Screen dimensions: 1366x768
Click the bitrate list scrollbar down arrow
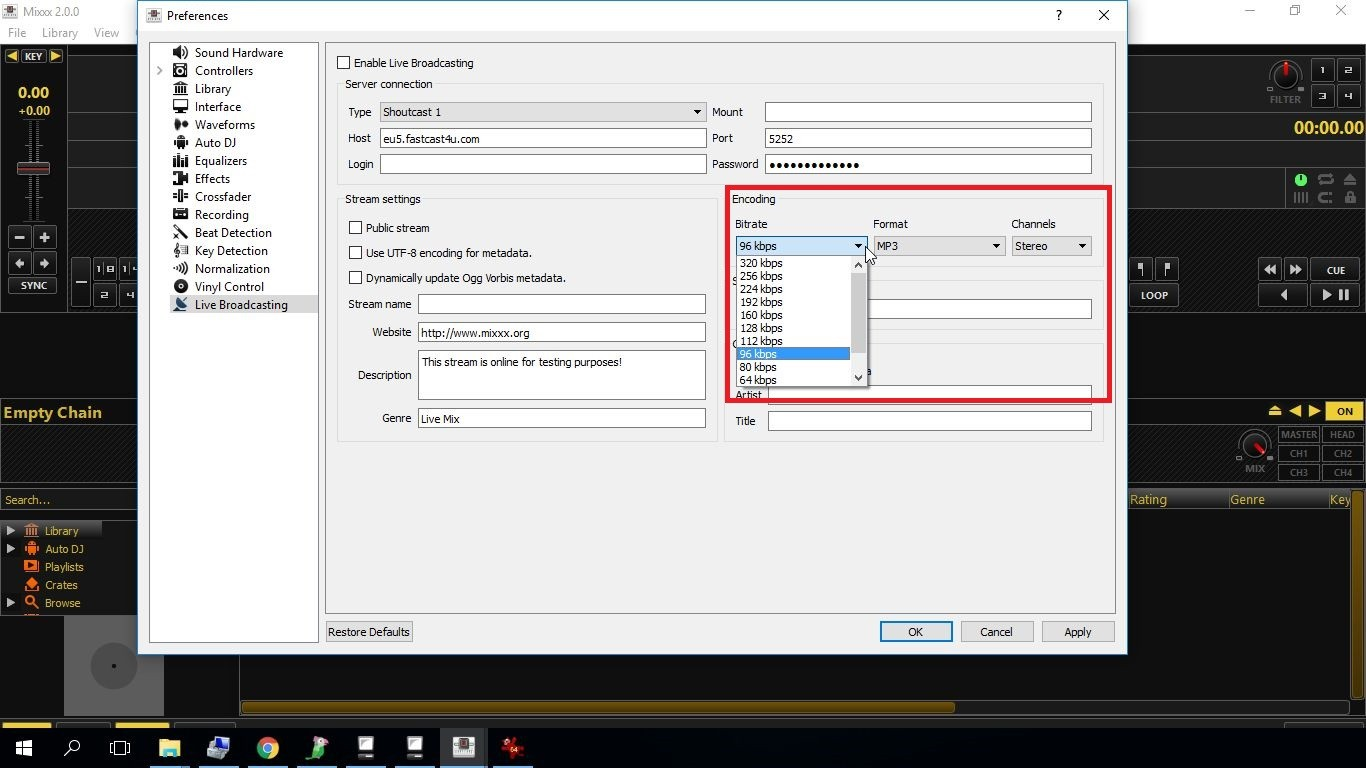(858, 378)
